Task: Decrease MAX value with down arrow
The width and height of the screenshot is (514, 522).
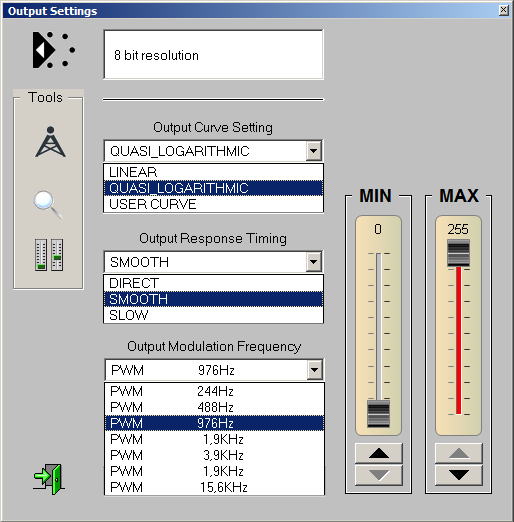Action: 459,475
